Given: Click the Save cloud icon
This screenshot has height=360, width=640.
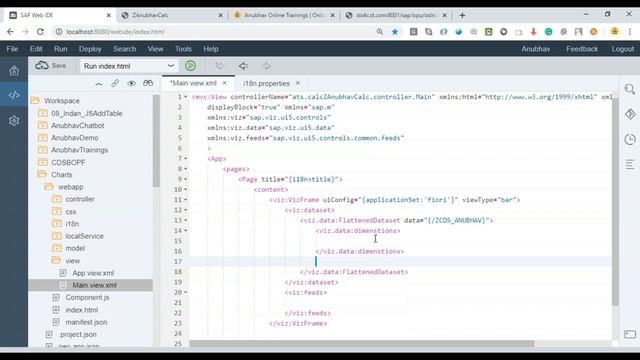Looking at the screenshot, I should [42, 65].
